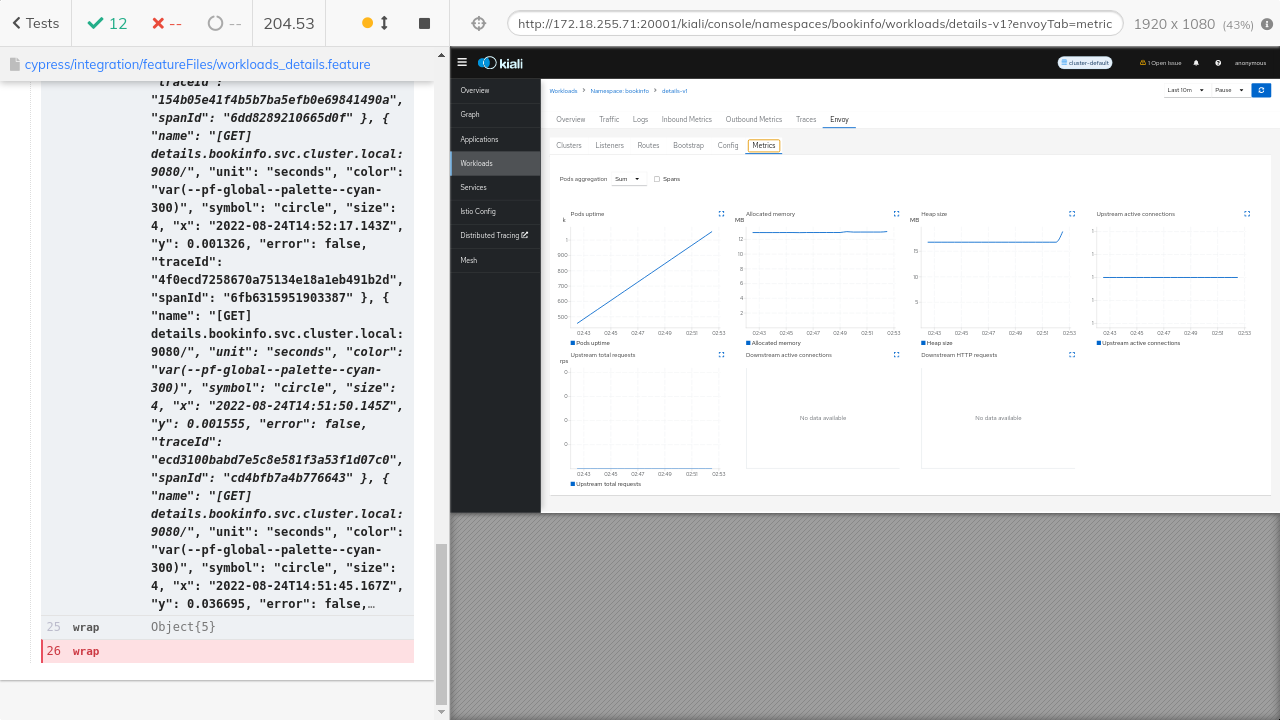Switch to the Traffic tab
Image resolution: width=1280 pixels, height=720 pixels.
click(x=609, y=119)
